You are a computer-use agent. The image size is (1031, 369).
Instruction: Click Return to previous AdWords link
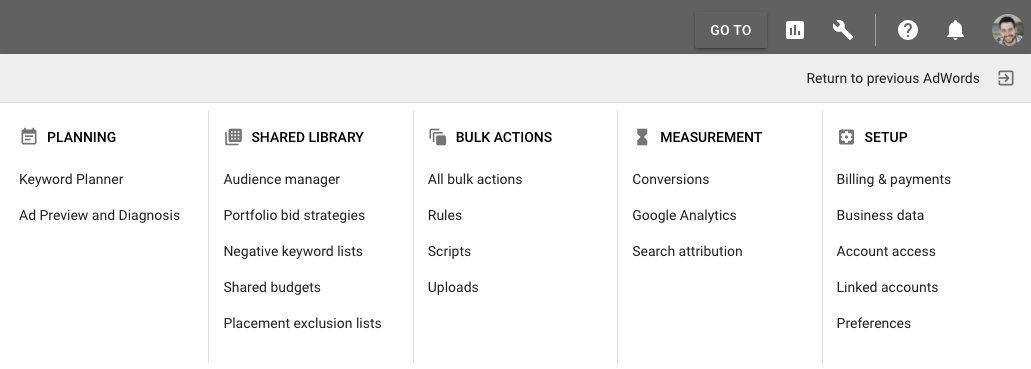coord(893,78)
